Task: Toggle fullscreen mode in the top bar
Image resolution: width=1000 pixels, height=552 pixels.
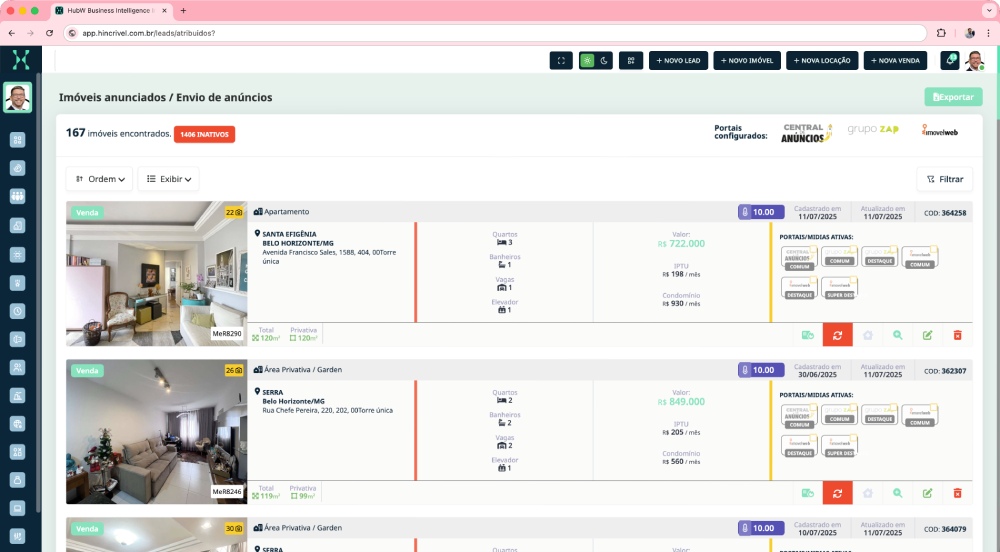Action: click(561, 60)
